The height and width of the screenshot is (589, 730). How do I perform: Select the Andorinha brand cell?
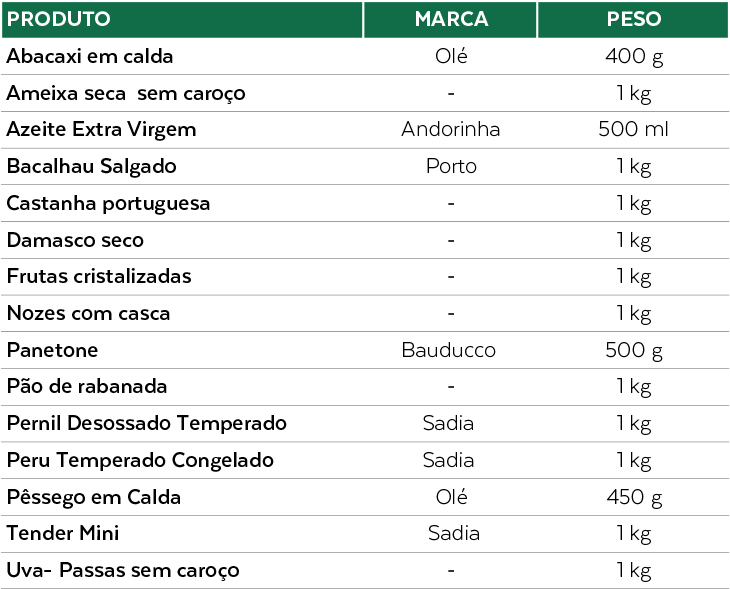pos(451,129)
